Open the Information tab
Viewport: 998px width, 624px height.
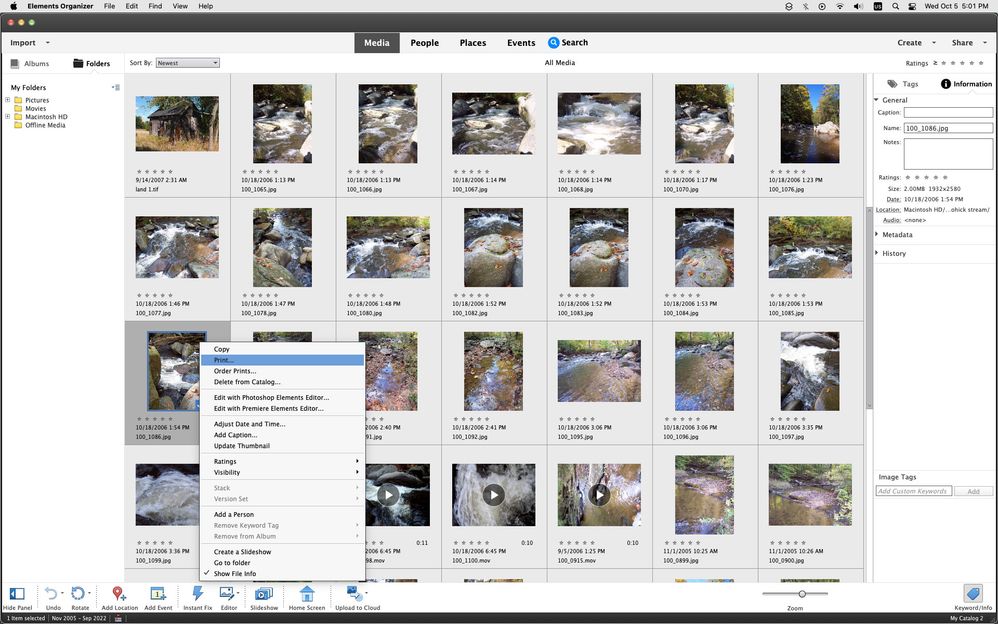(x=966, y=83)
